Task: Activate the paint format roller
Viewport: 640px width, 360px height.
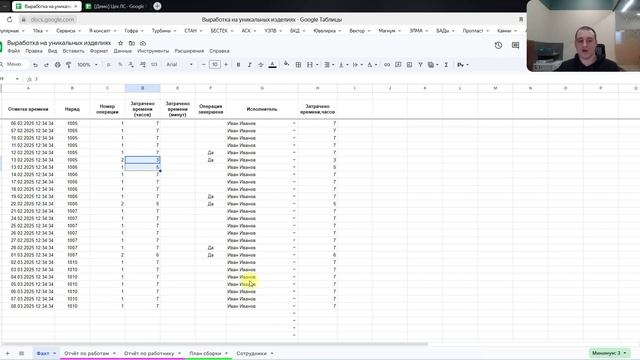Action: (69, 65)
